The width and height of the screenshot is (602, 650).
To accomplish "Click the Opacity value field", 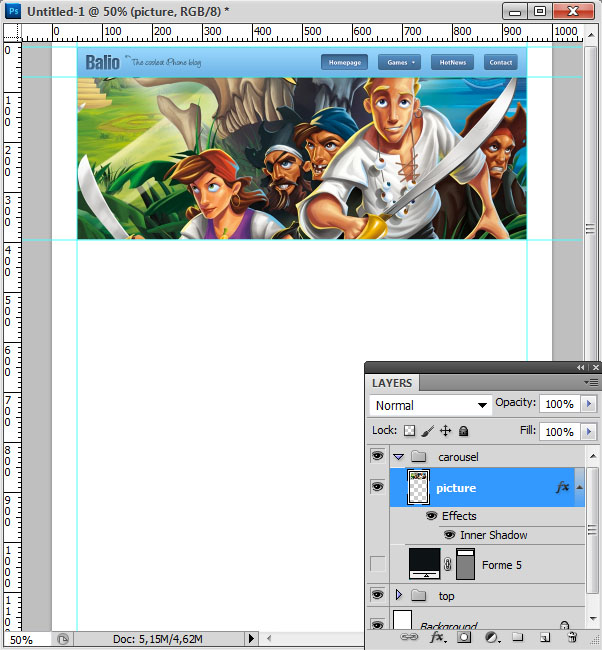I will pyautogui.click(x=559, y=404).
